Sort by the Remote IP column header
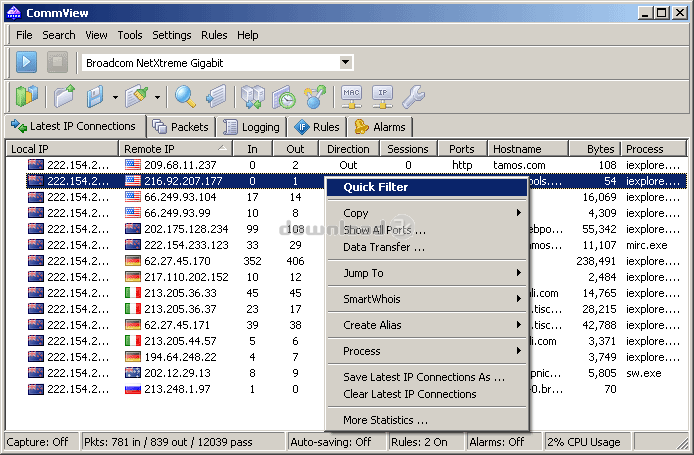 [x=175, y=149]
